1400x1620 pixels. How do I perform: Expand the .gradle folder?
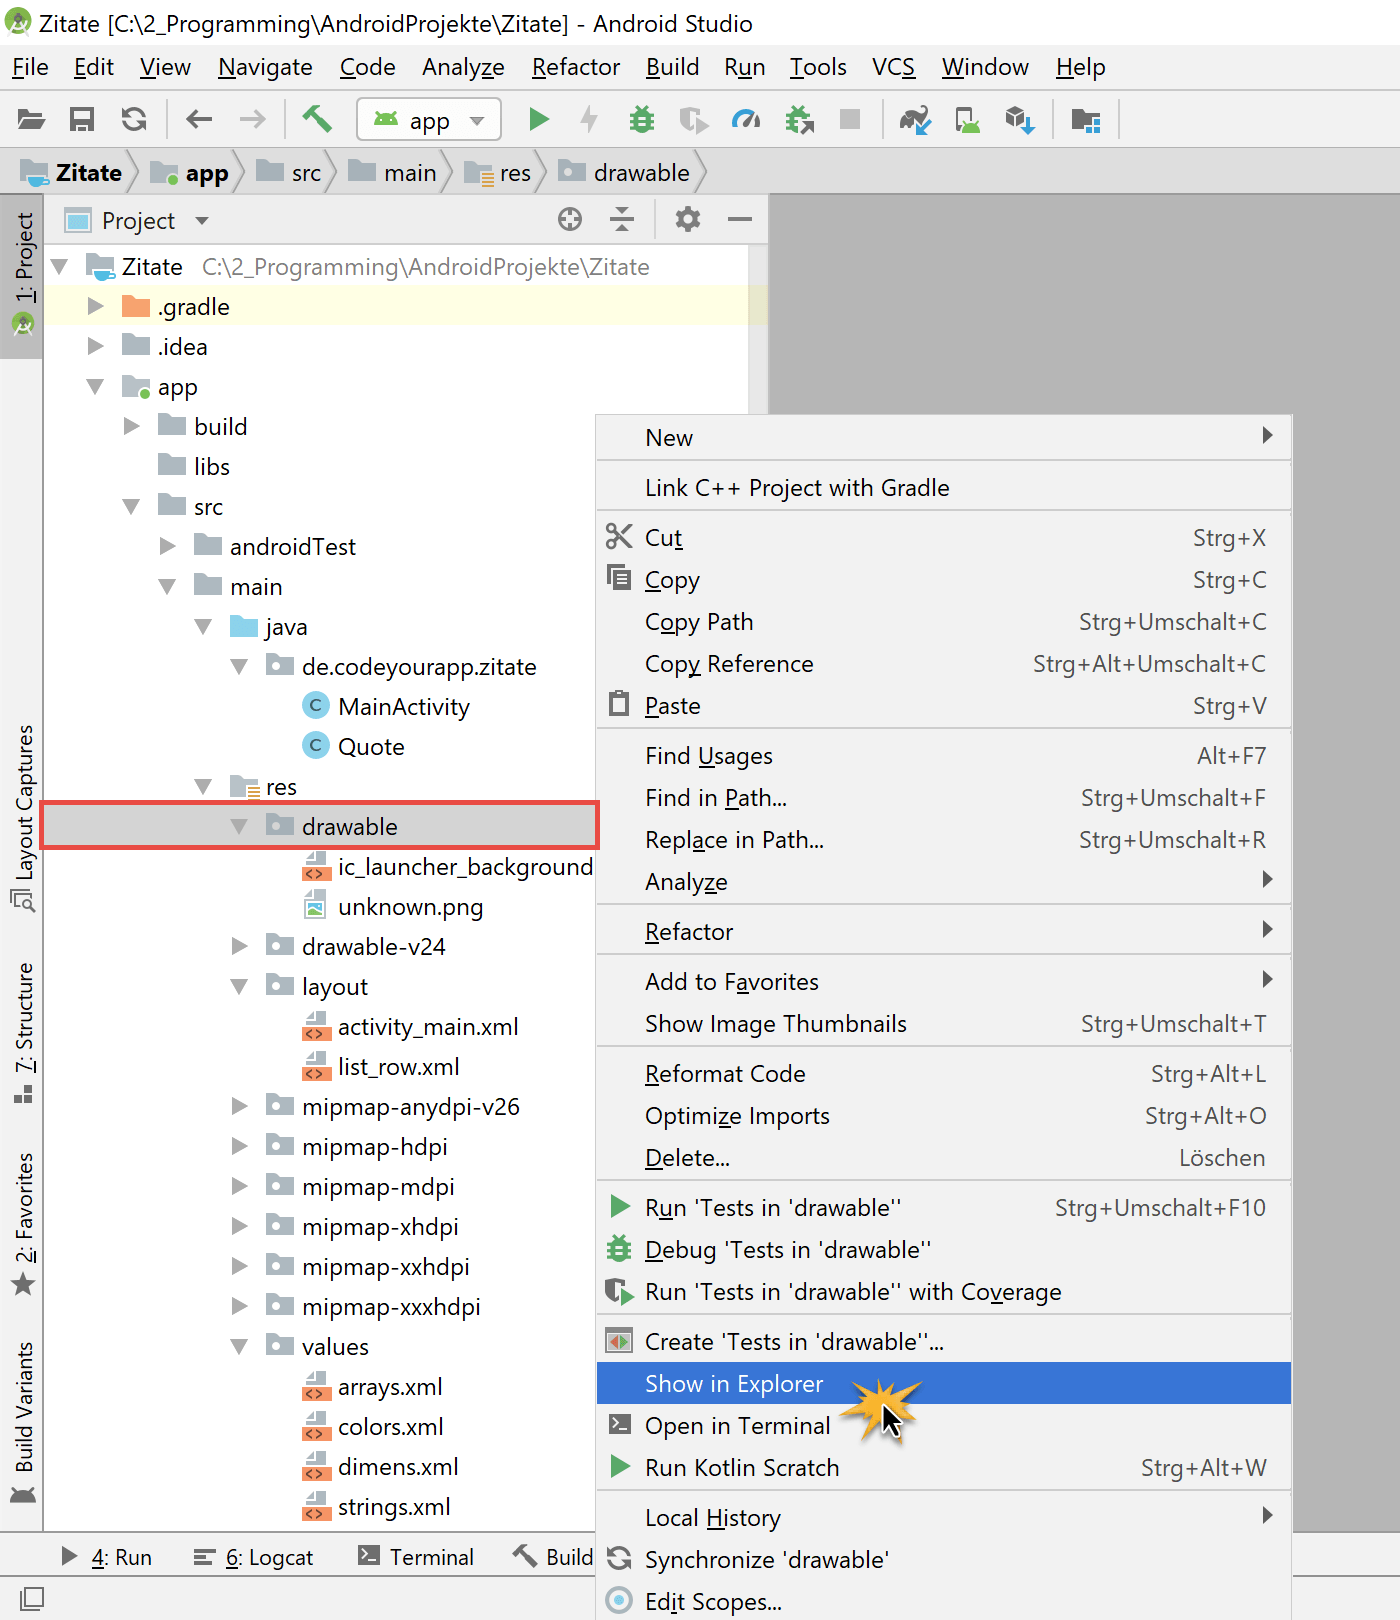pyautogui.click(x=96, y=306)
